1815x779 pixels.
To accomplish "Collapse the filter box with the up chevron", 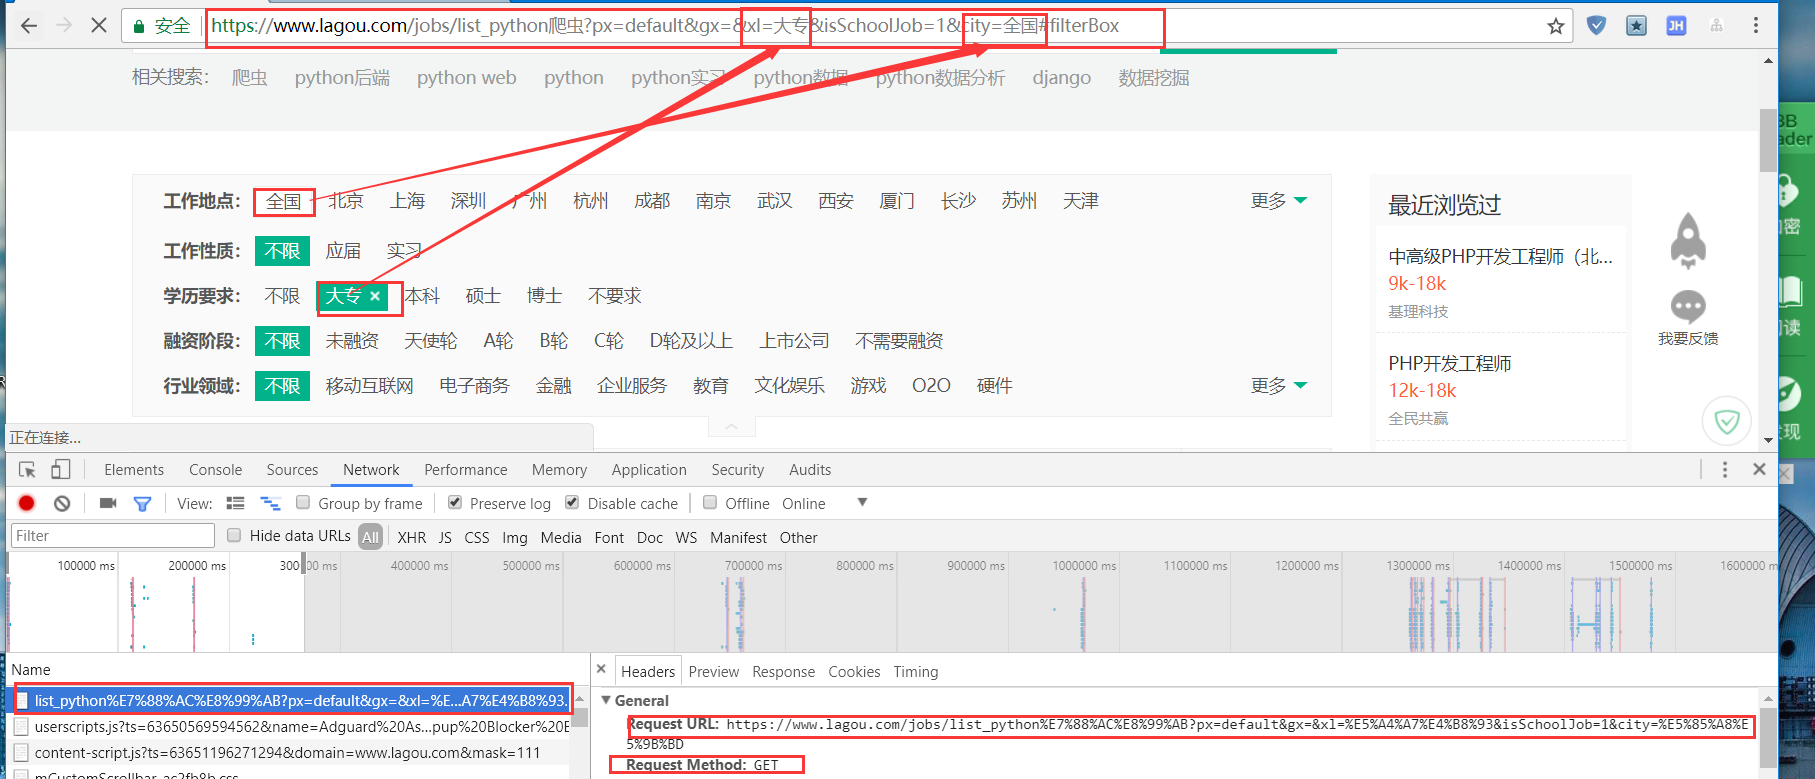I will pos(732,427).
